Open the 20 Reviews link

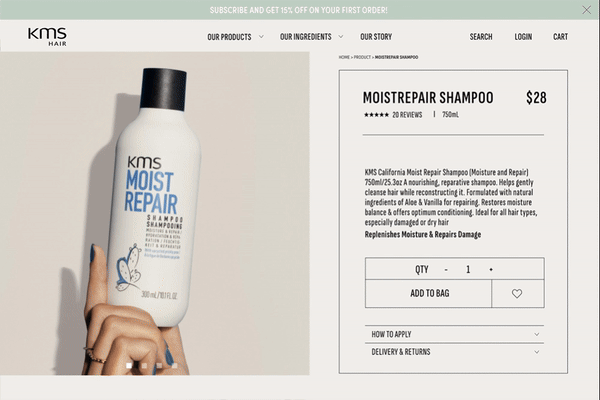tap(407, 115)
